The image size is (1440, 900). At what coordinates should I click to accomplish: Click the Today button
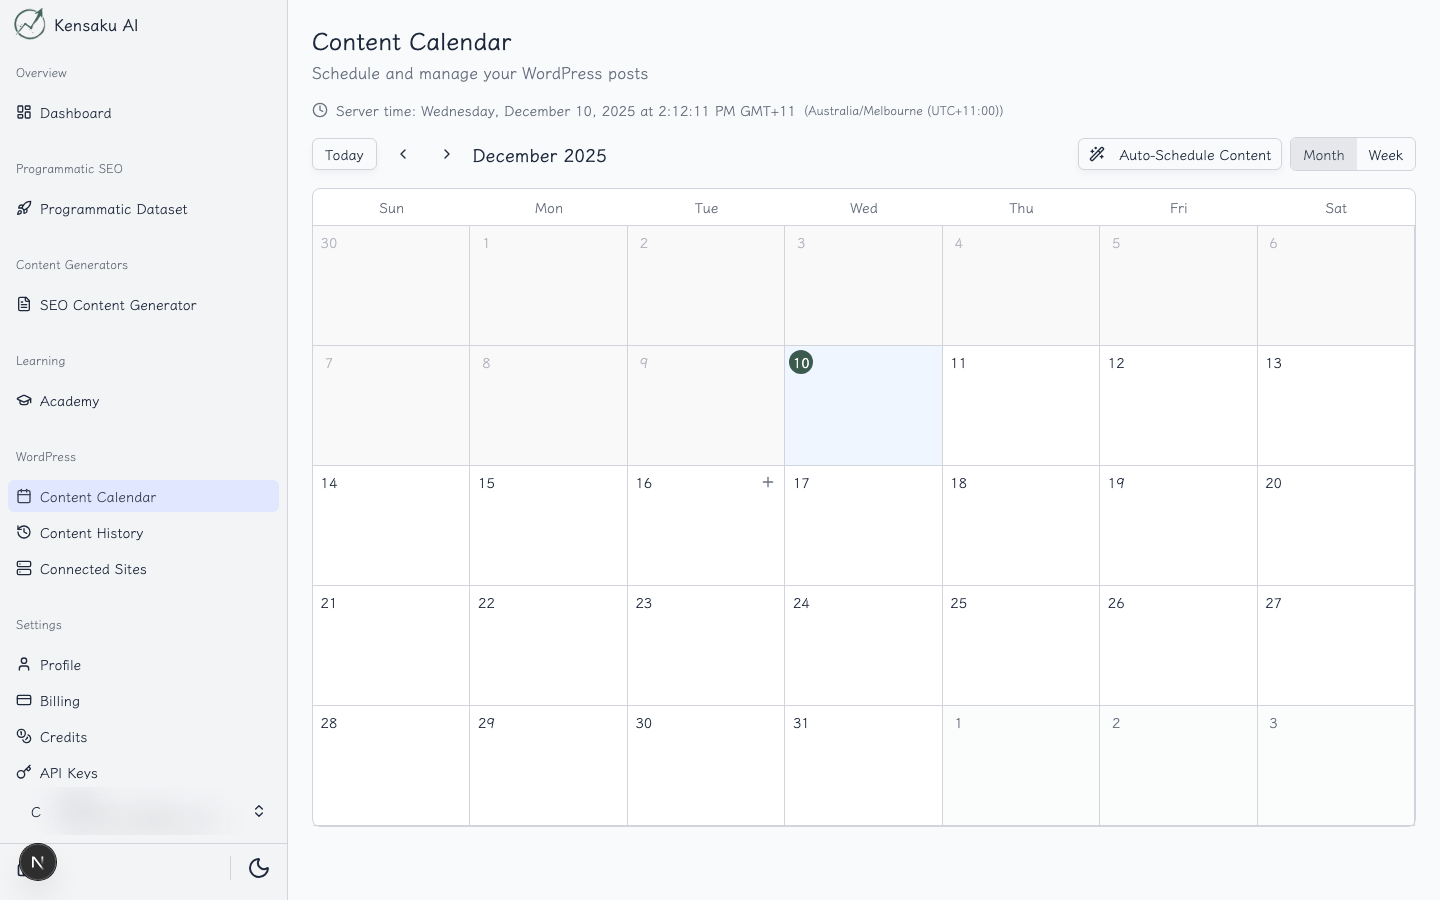point(344,155)
